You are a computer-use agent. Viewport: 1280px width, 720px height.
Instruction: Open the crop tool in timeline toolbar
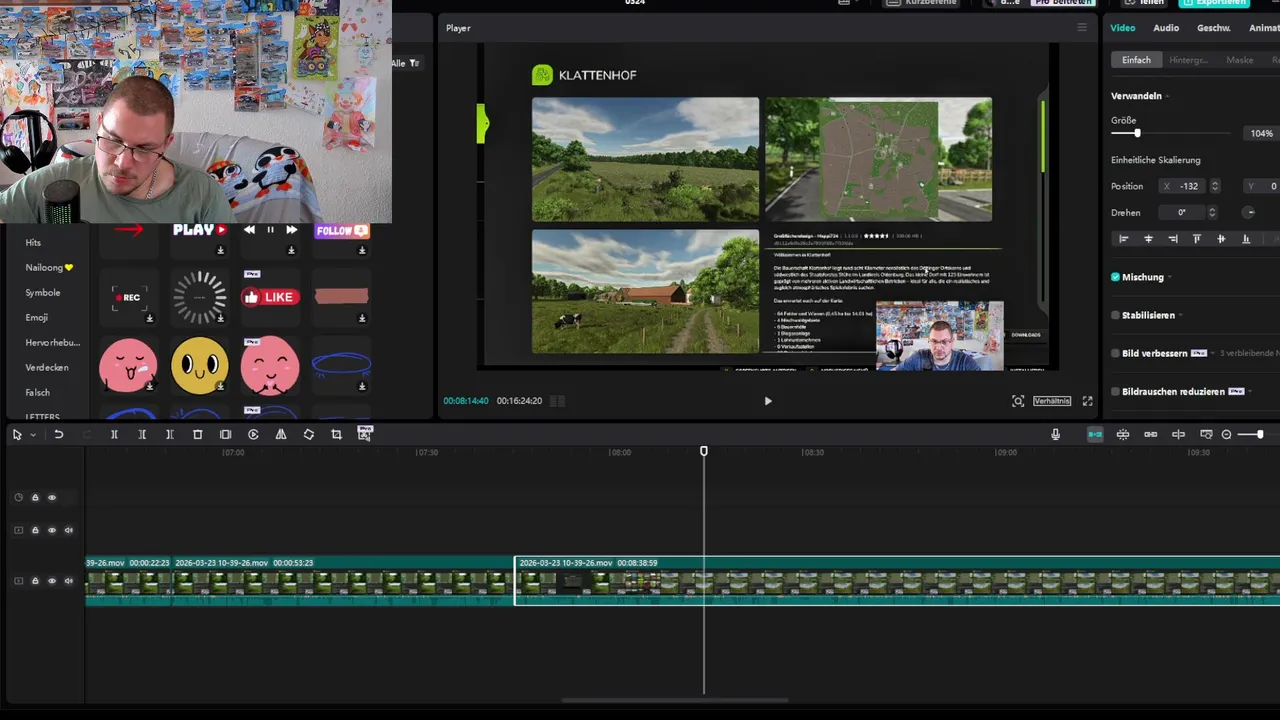336,434
